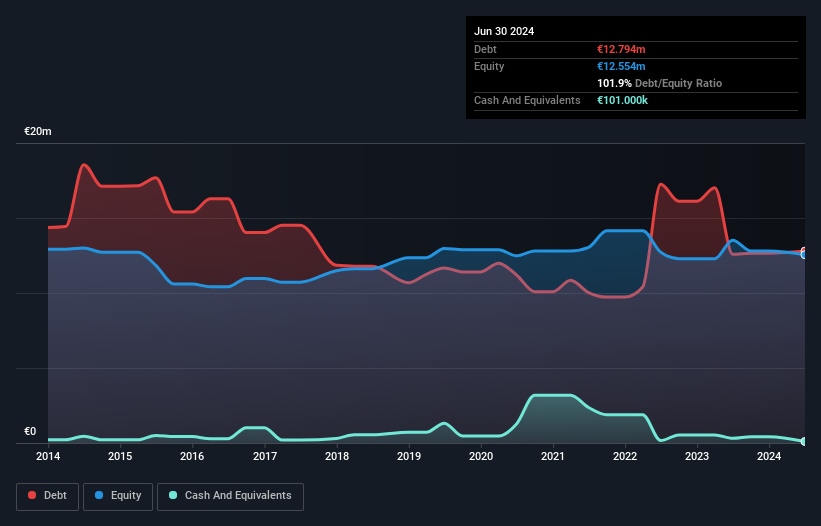The width and height of the screenshot is (821, 526).
Task: Click the €20m y-axis label
Action: (x=38, y=131)
